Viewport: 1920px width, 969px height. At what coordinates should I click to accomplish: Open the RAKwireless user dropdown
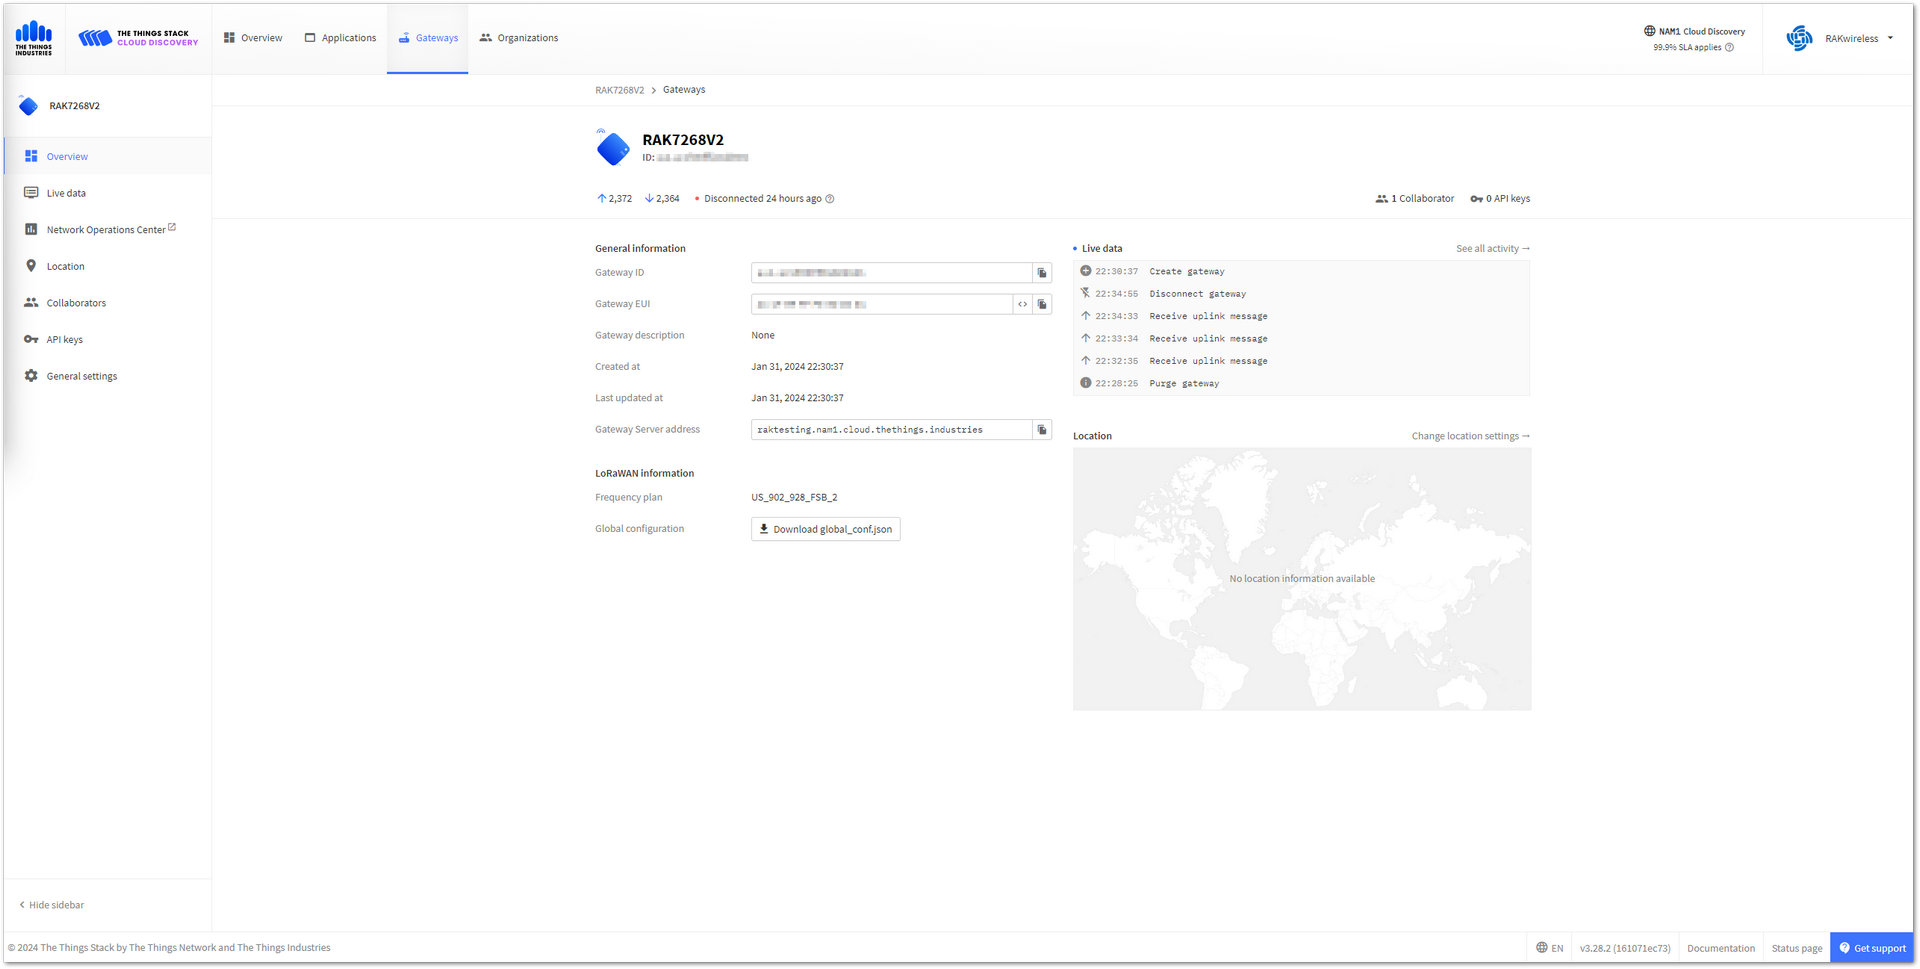(x=1859, y=38)
